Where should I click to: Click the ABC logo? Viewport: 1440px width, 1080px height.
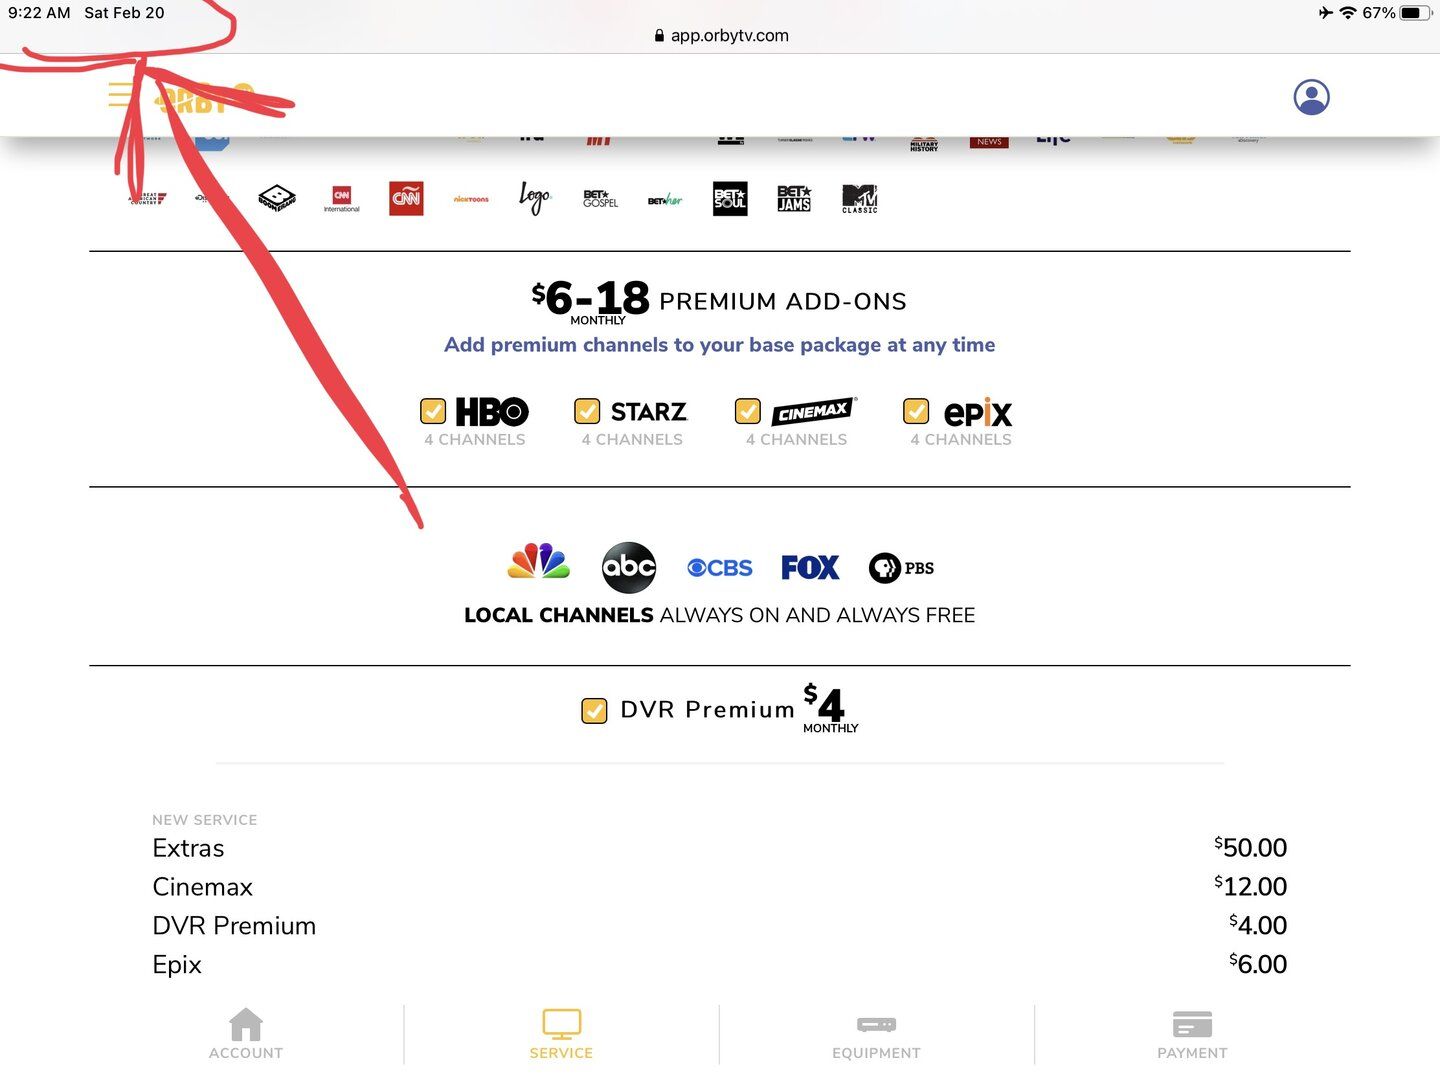(x=629, y=568)
